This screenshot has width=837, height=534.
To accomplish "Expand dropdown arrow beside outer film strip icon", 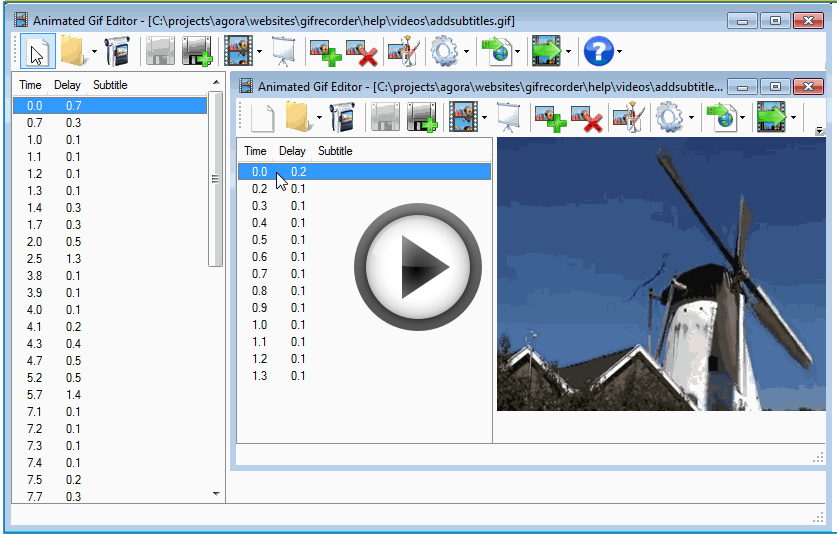I will click(x=259, y=52).
